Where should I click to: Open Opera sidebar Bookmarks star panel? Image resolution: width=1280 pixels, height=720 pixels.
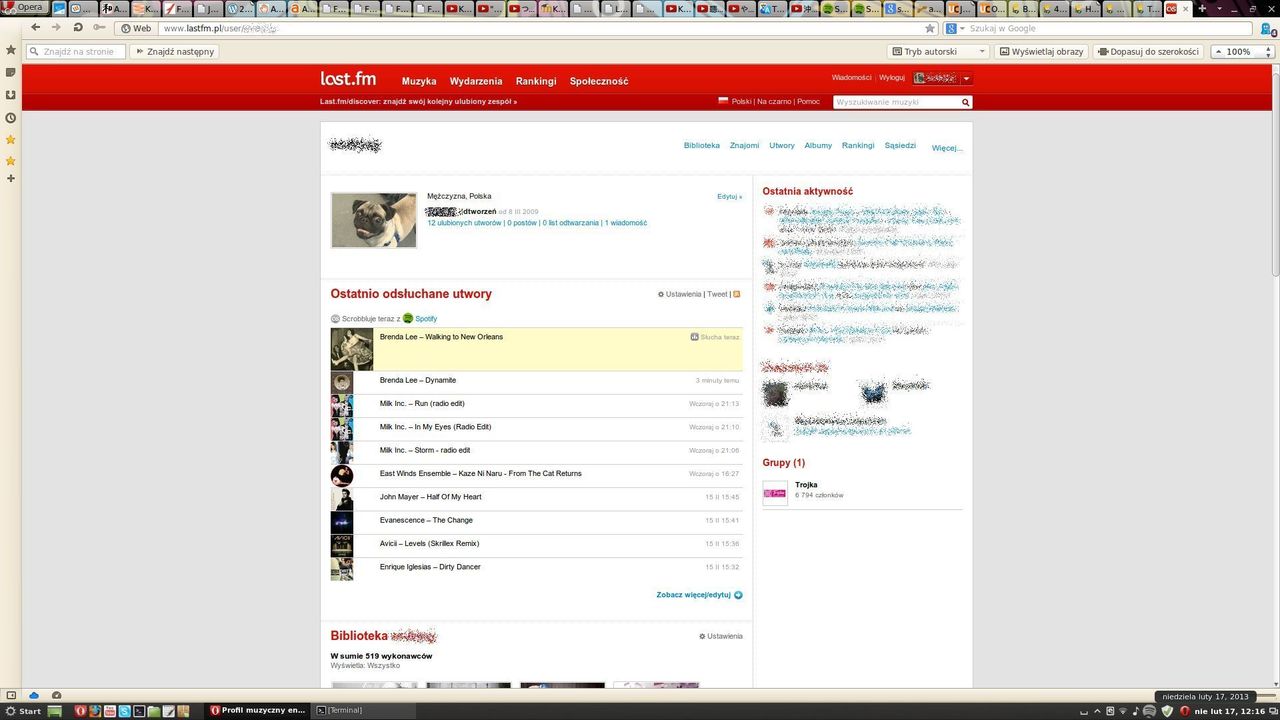(x=10, y=49)
